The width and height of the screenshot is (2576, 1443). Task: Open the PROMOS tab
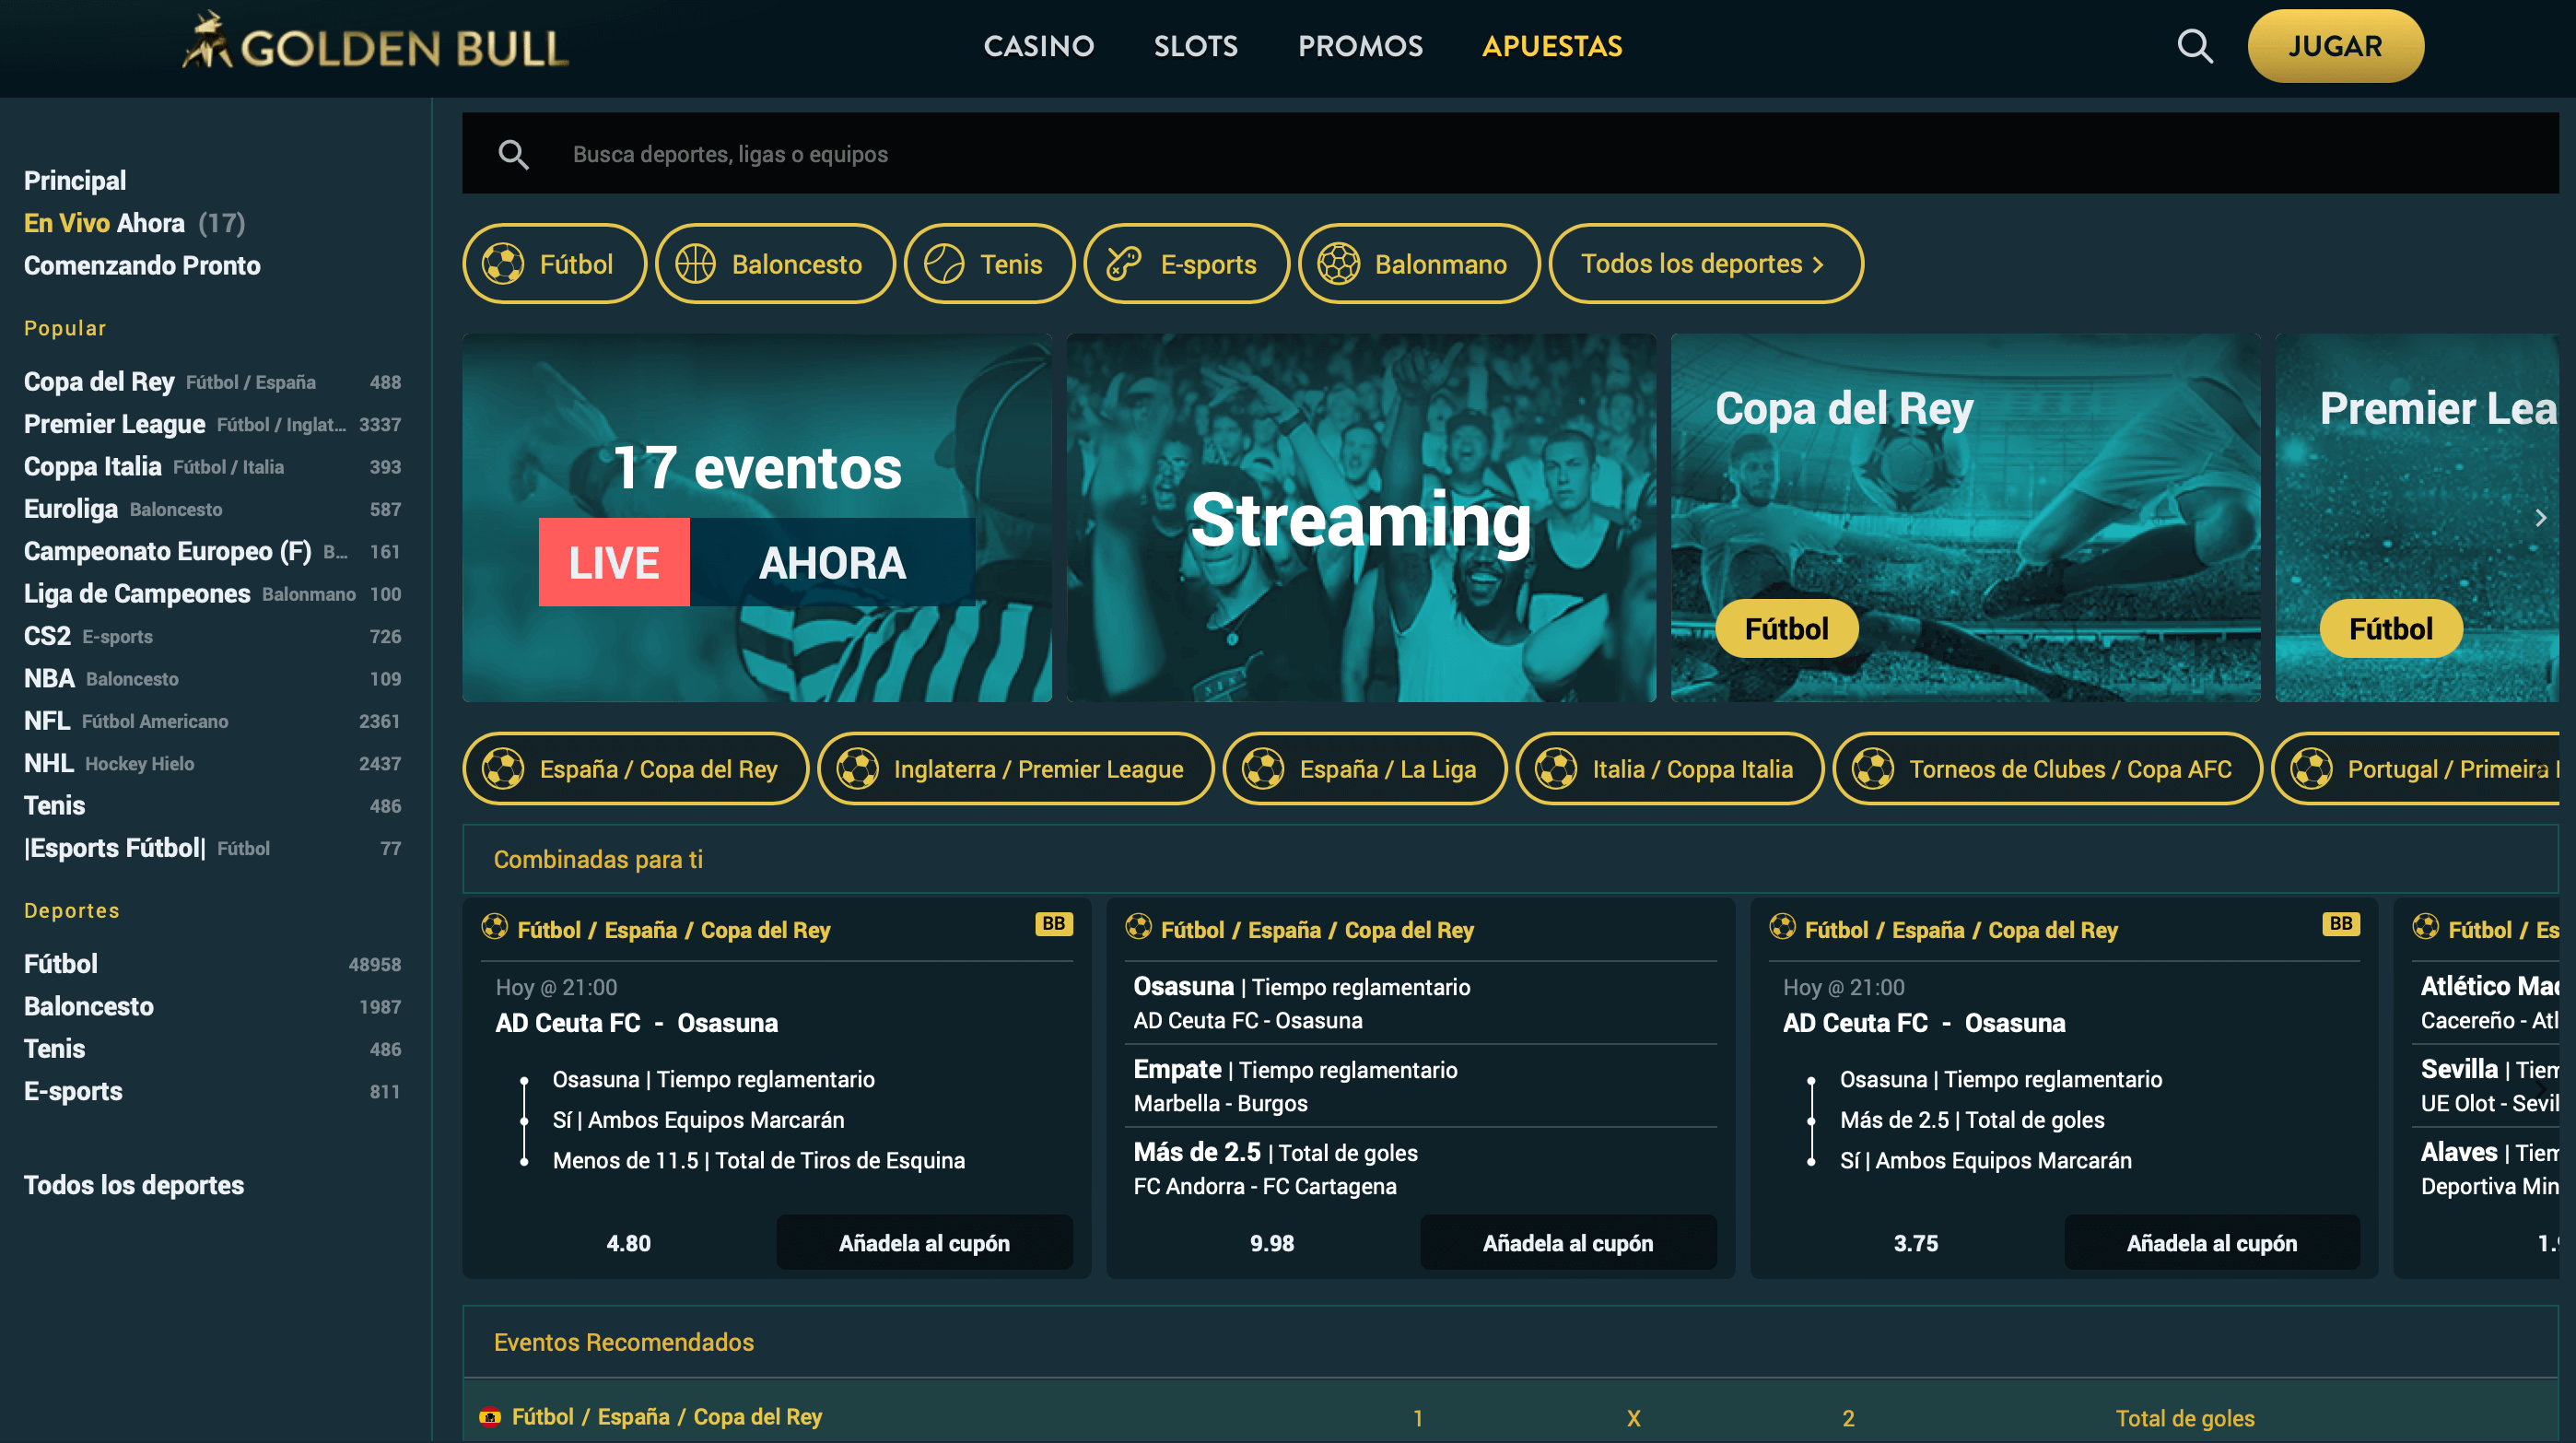click(x=1360, y=46)
